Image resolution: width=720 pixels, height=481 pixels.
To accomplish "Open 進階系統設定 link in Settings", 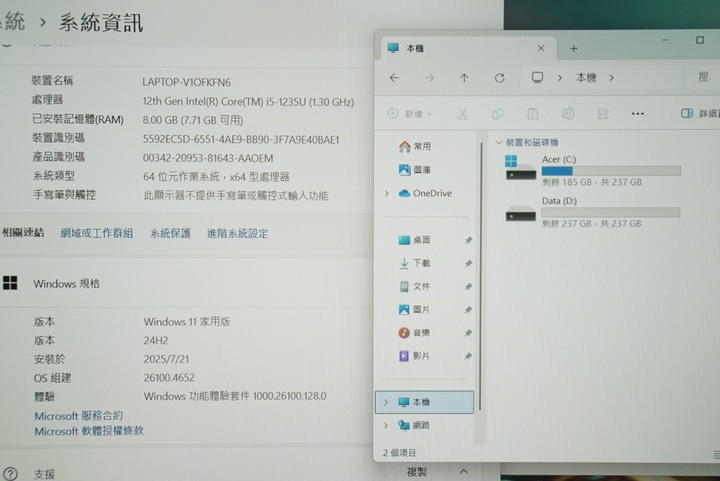I will [237, 233].
